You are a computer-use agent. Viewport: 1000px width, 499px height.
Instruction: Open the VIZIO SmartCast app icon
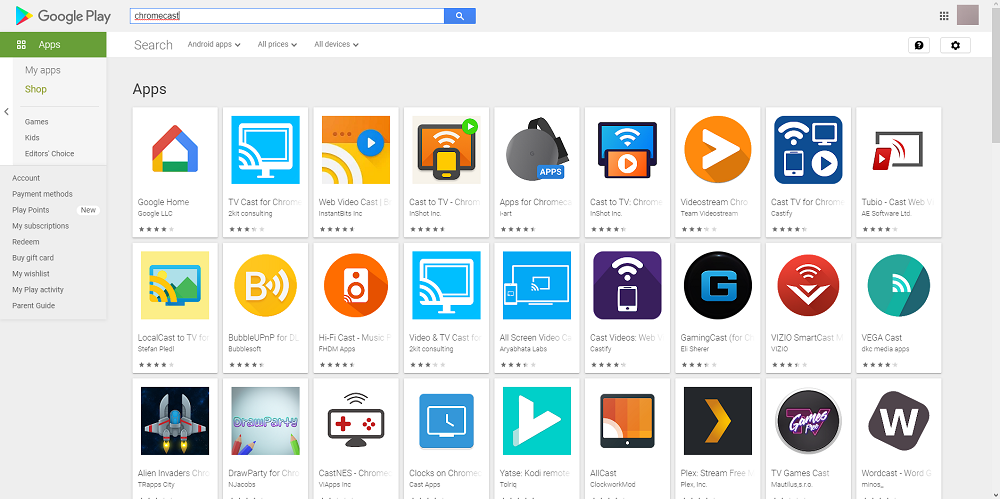coord(808,285)
